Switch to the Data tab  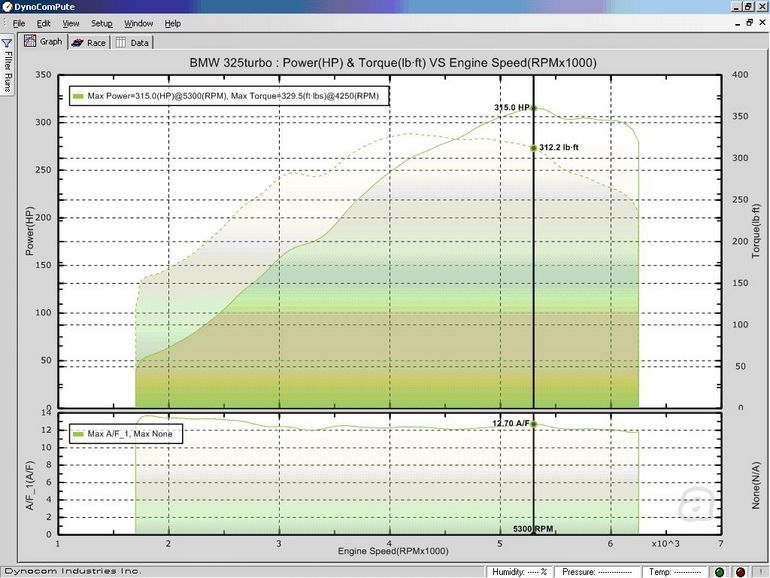pos(132,43)
